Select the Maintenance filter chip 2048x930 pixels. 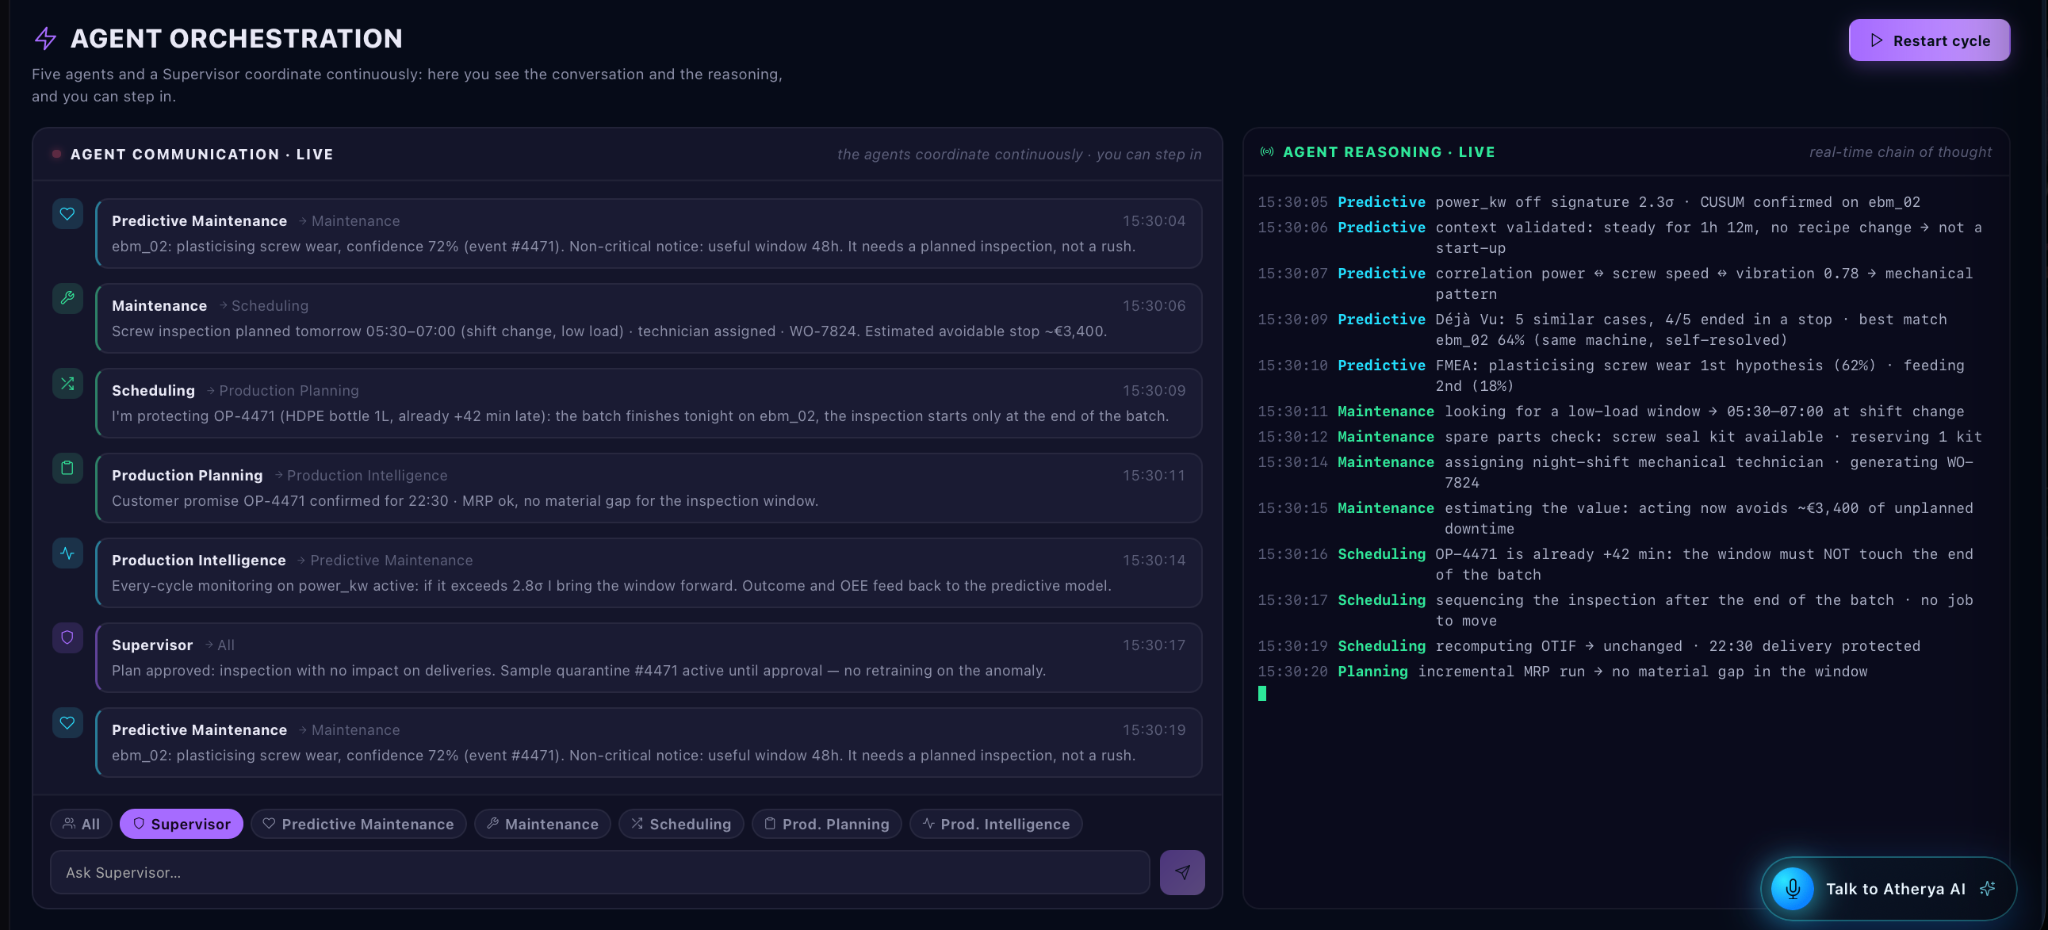(x=542, y=824)
